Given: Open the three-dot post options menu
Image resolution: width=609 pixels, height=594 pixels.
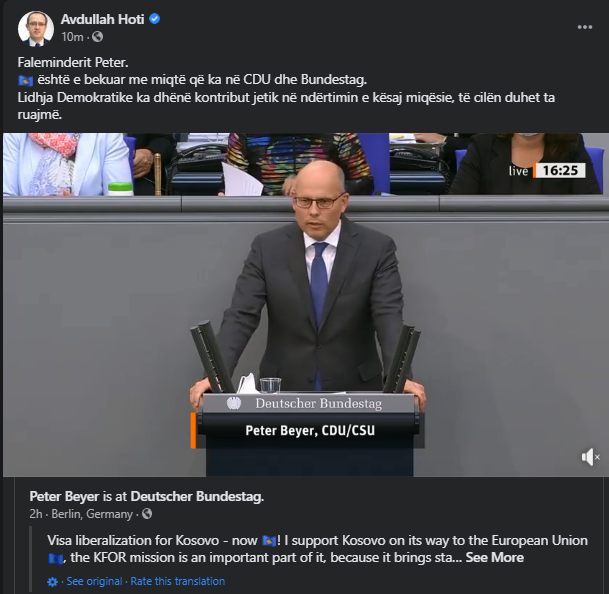Looking at the screenshot, I should (585, 27).
